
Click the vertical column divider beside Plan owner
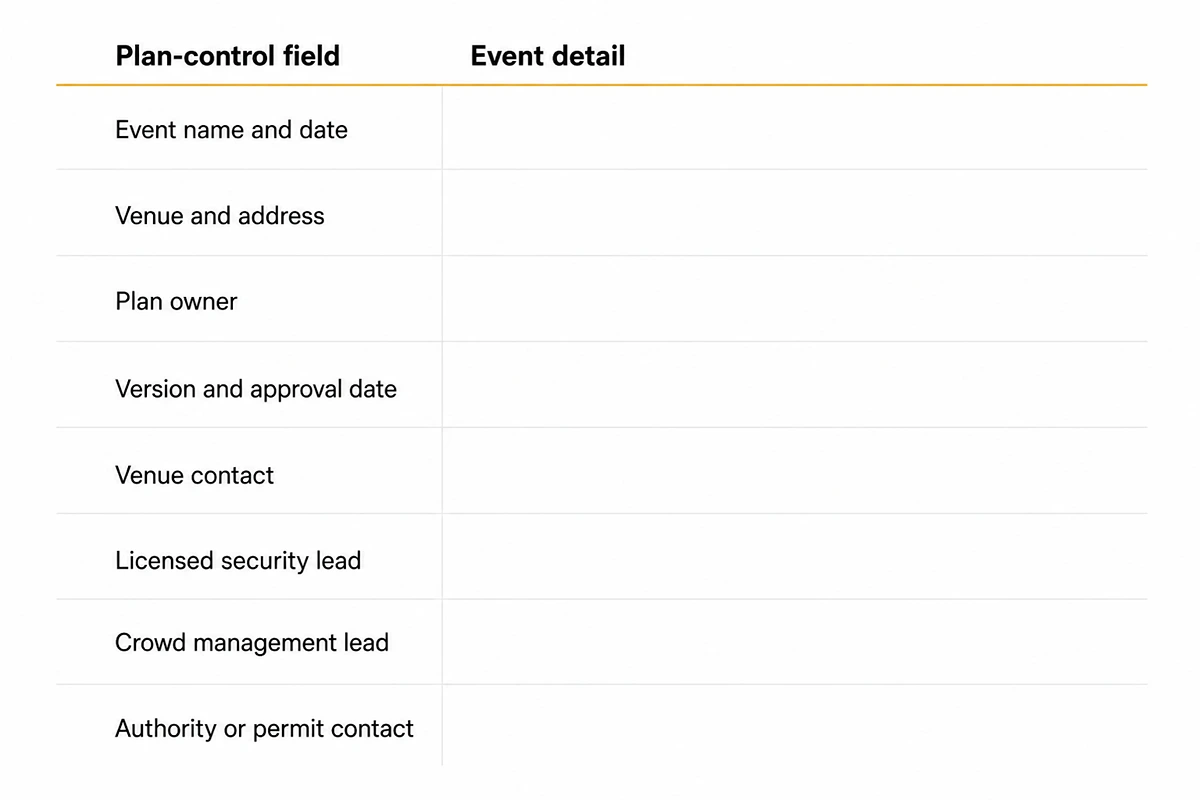pos(442,299)
